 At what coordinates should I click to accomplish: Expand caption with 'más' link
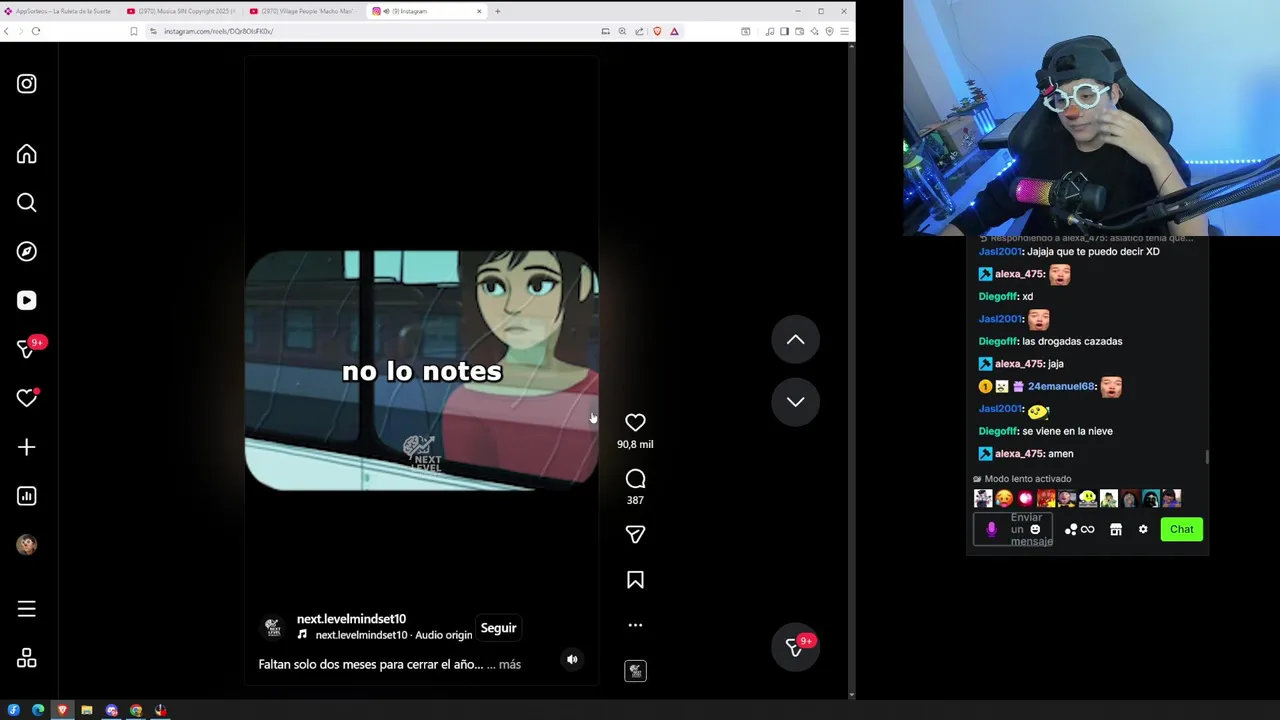tap(510, 664)
